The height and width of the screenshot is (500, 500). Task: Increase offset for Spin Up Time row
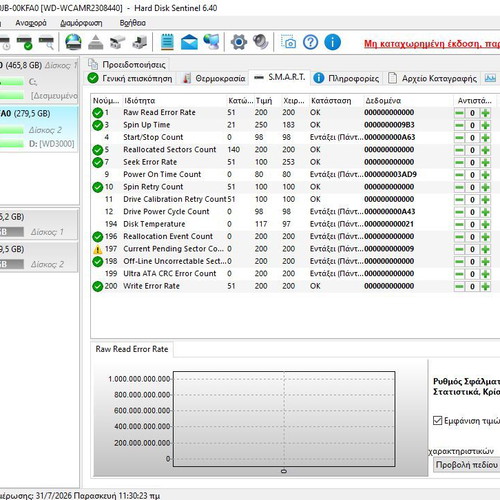pos(485,125)
